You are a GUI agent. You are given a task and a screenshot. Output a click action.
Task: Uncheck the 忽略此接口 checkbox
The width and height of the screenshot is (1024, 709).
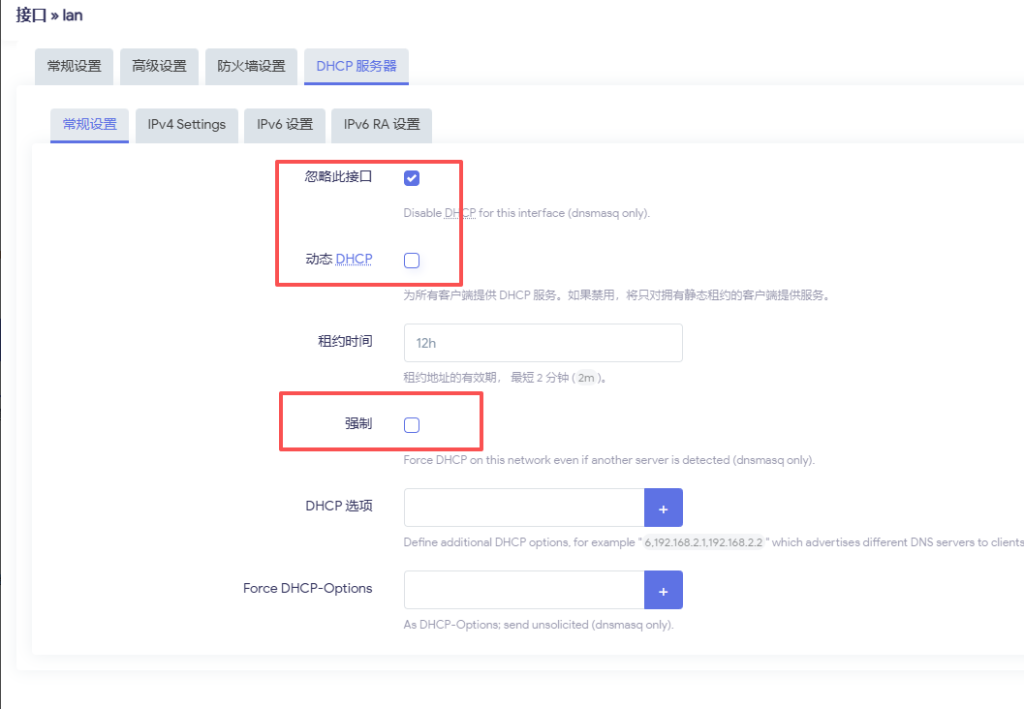click(411, 178)
